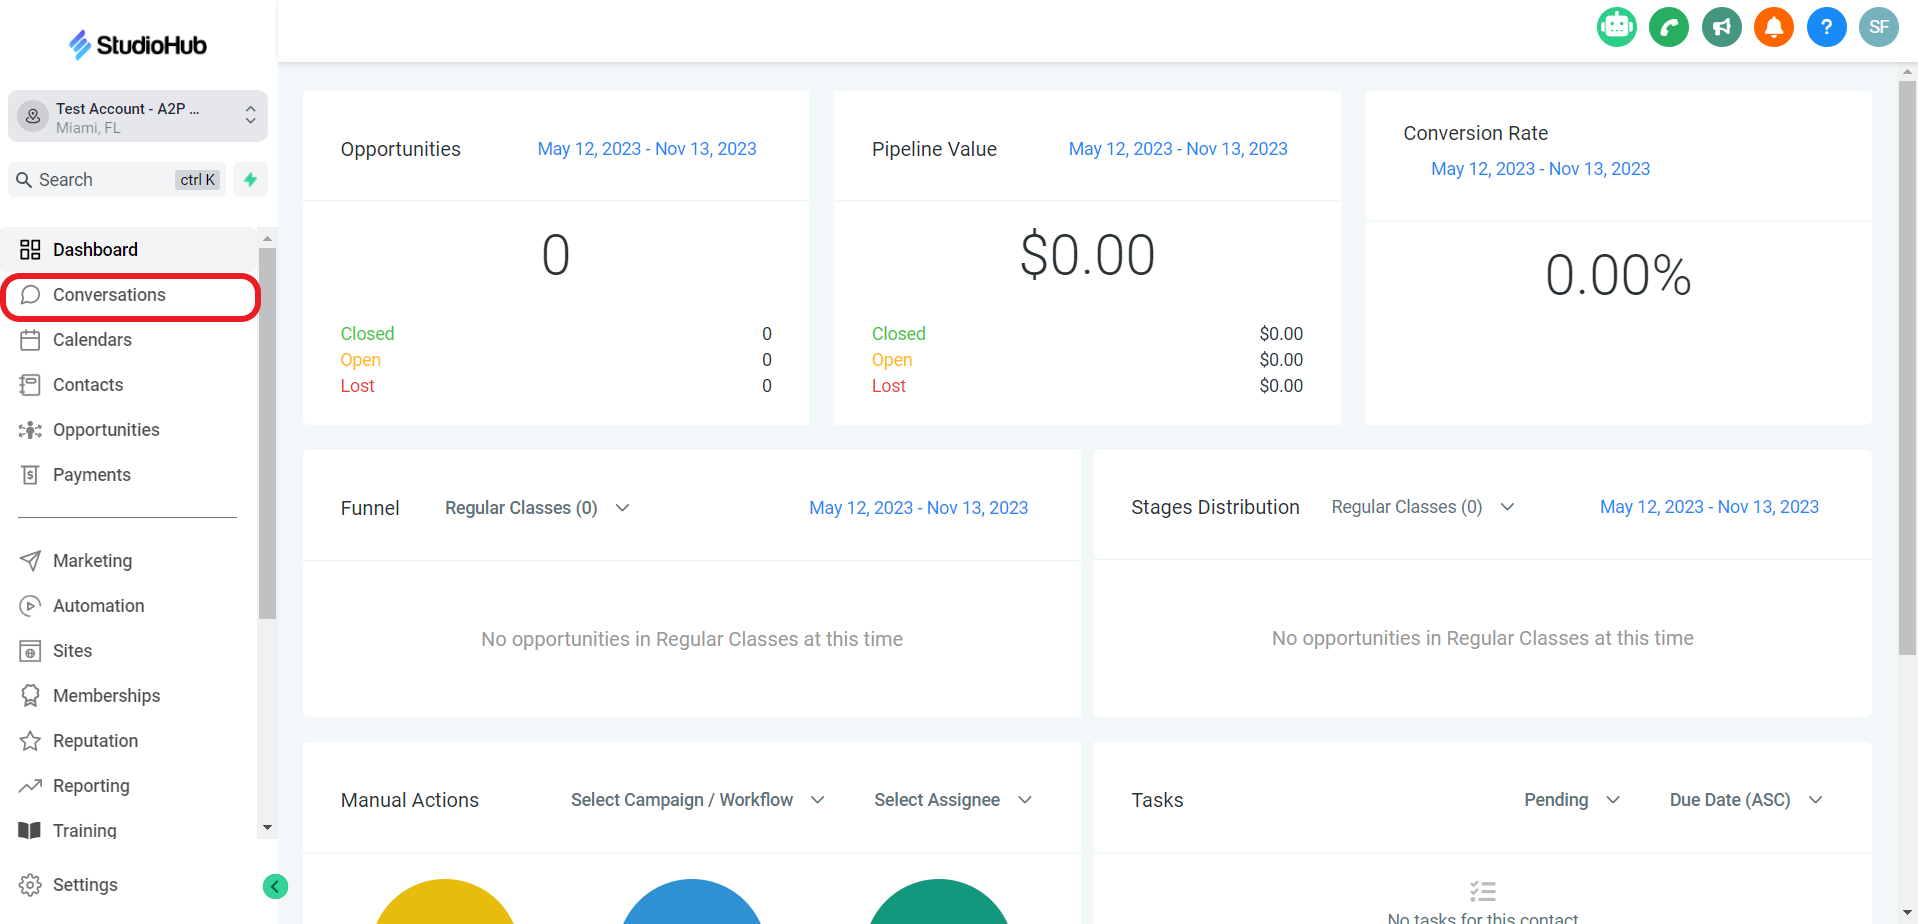Viewport: 1918px width, 924px height.
Task: Navigate to Contacts
Action: click(x=130, y=385)
